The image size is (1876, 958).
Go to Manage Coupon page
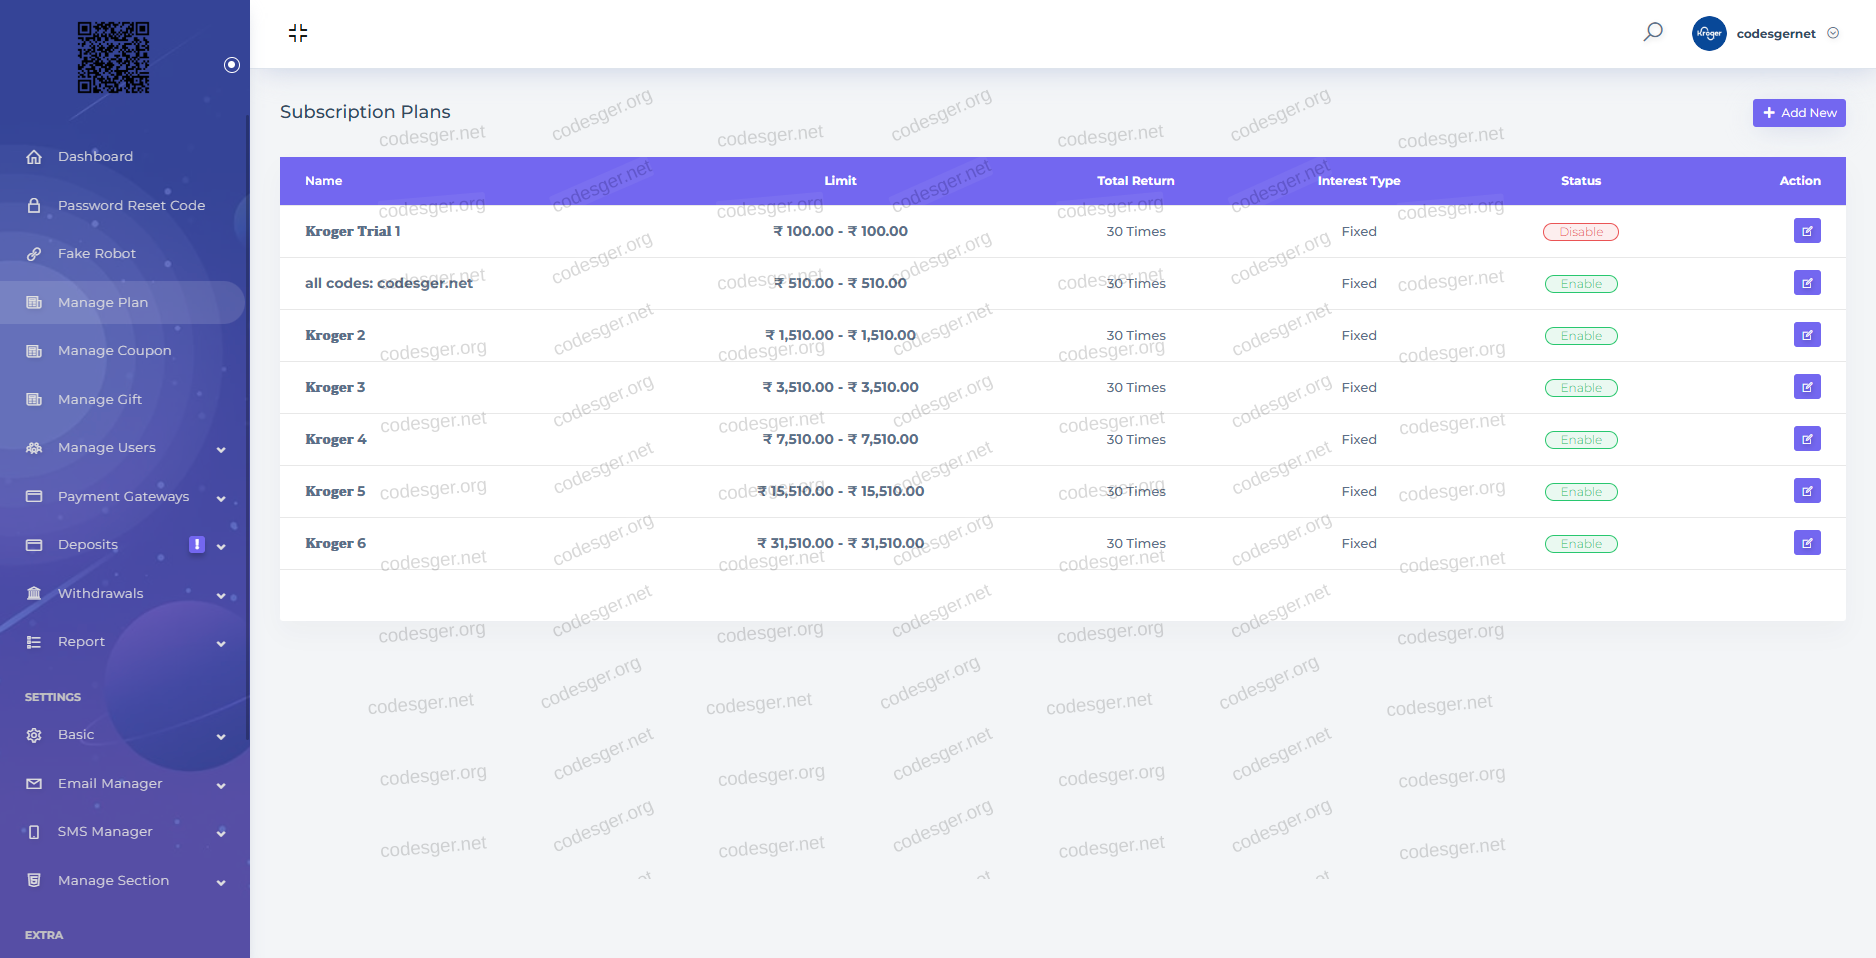[x=114, y=351]
